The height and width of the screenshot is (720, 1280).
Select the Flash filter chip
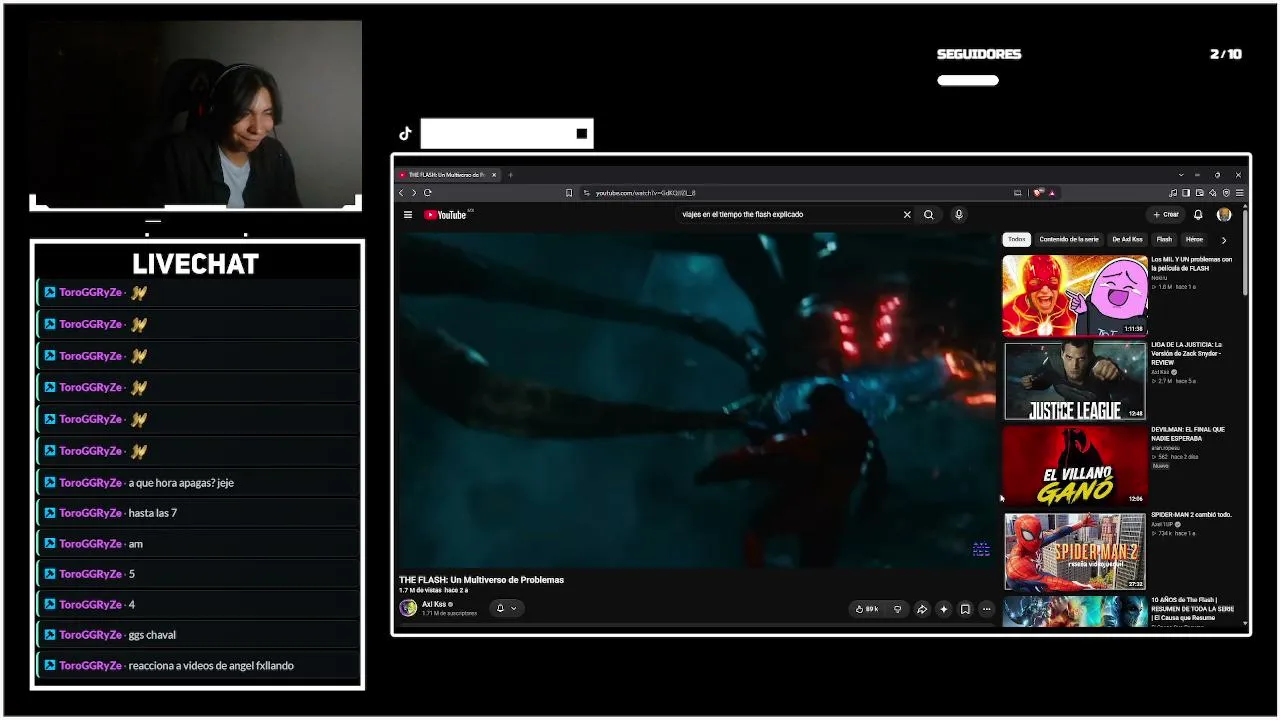click(1164, 240)
